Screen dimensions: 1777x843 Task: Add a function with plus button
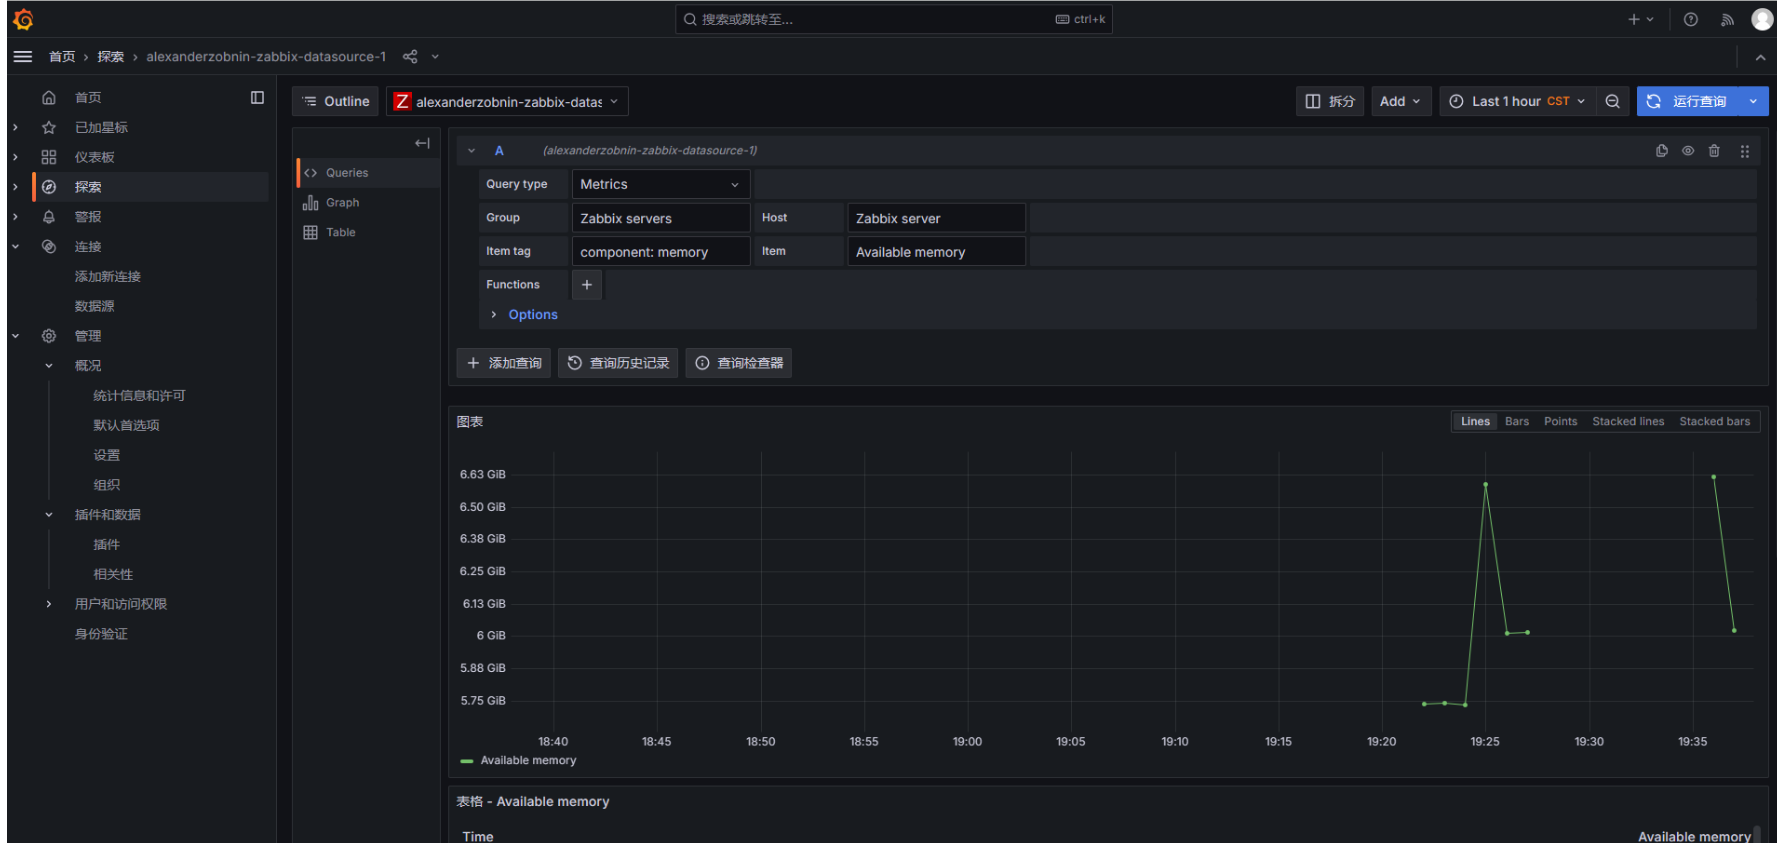587,285
